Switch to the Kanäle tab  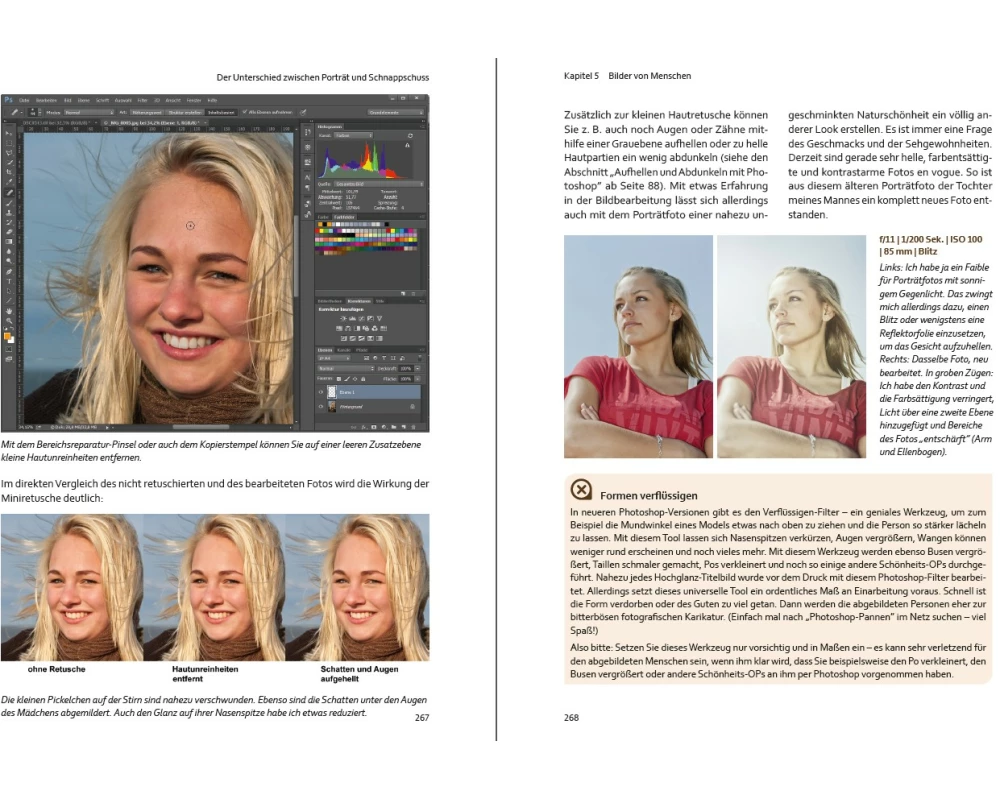[342, 349]
